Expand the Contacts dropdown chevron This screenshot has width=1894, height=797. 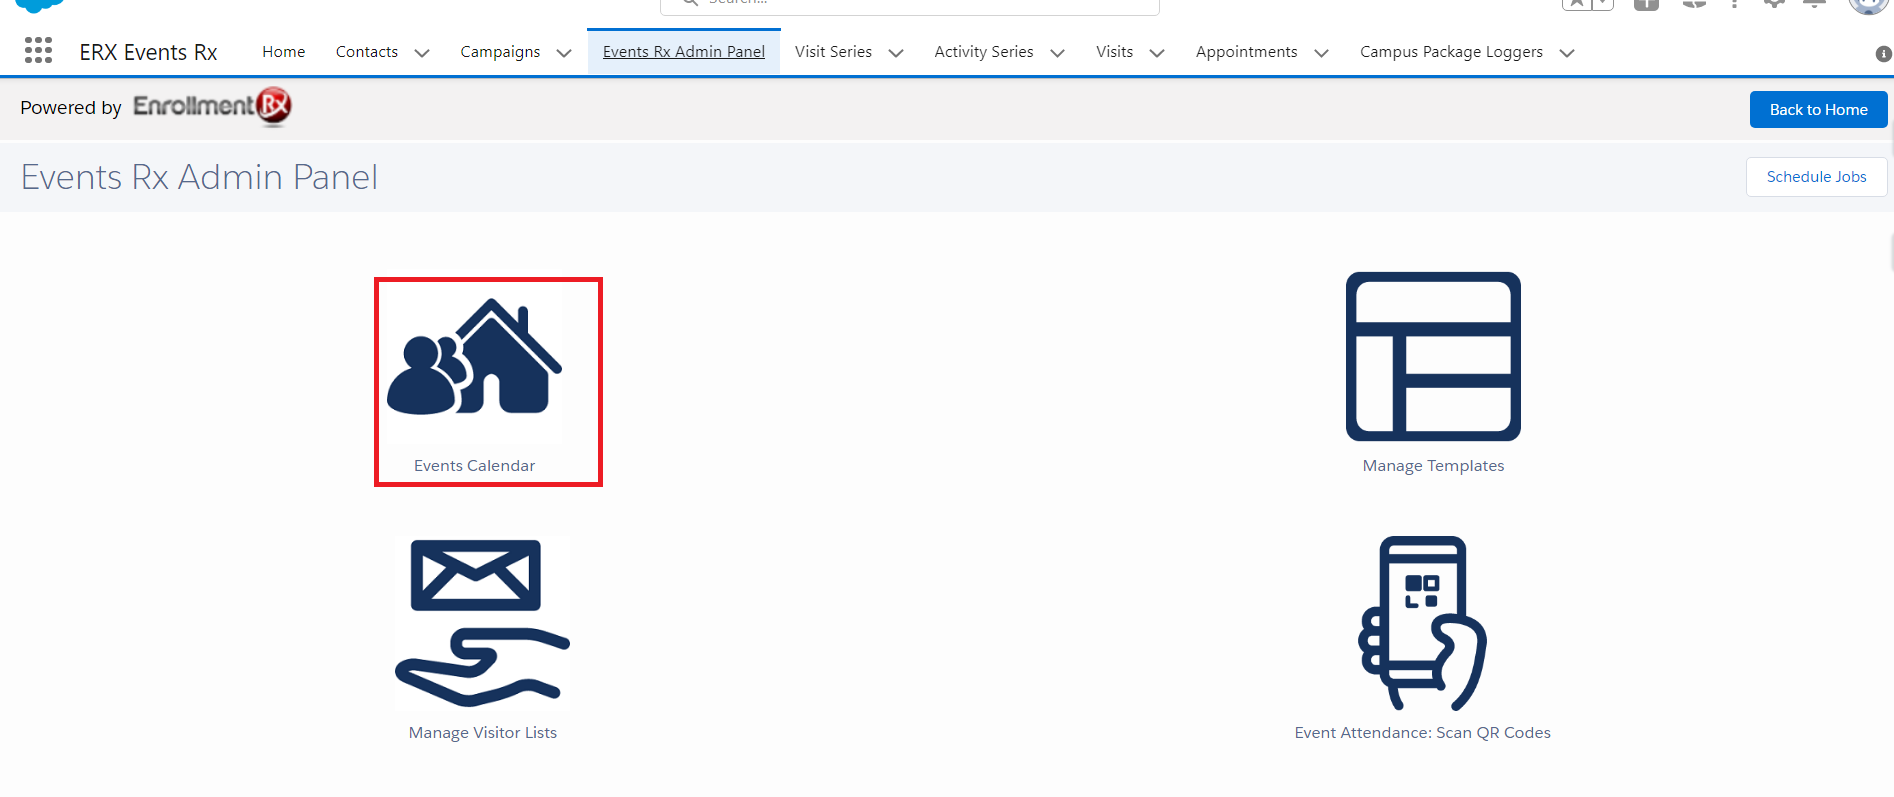click(422, 53)
